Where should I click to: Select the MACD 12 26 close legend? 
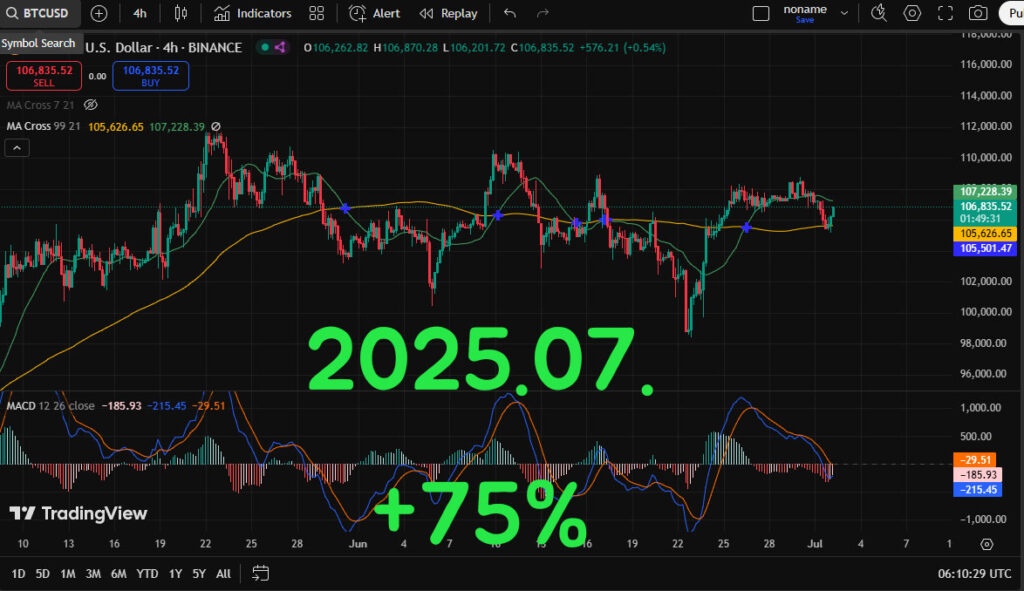click(50, 406)
